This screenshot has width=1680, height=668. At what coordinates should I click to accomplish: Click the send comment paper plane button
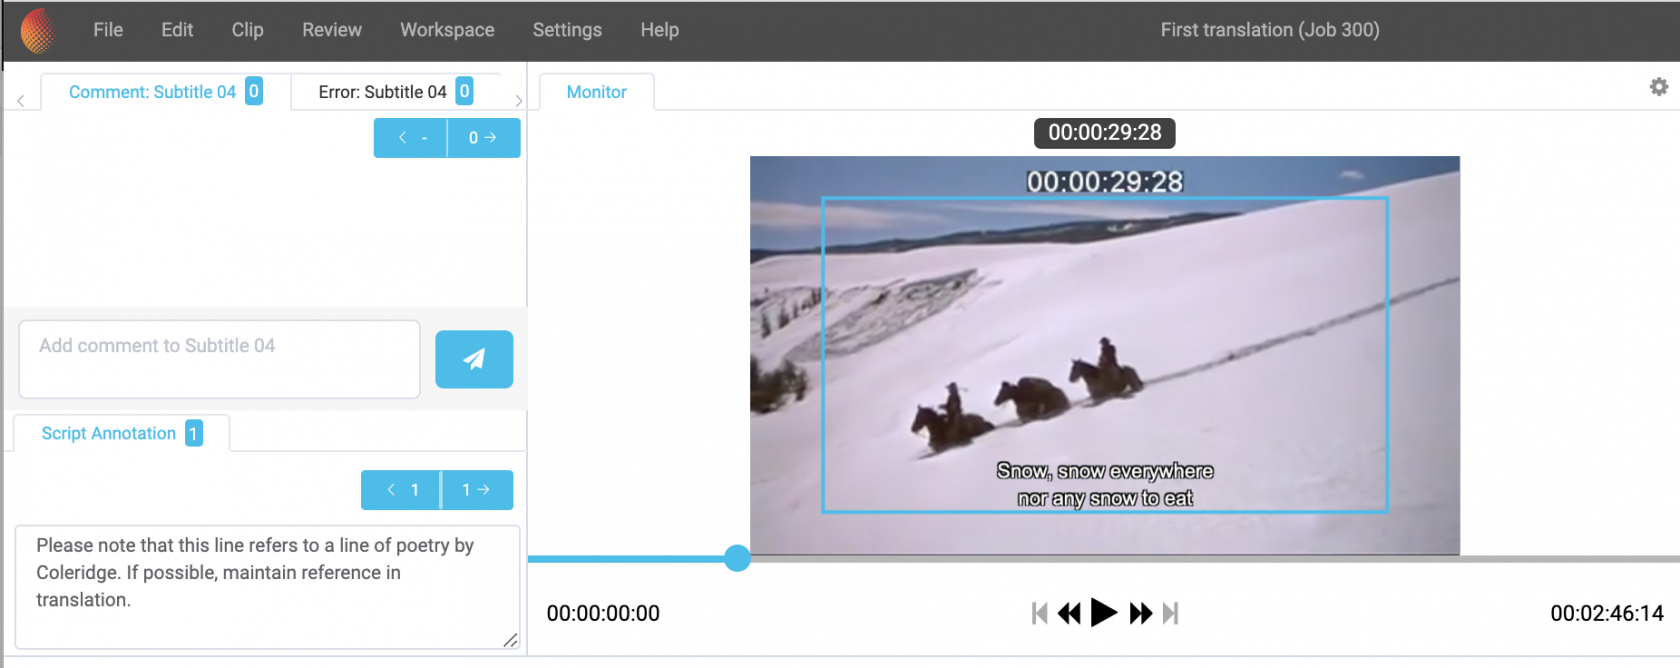474,359
